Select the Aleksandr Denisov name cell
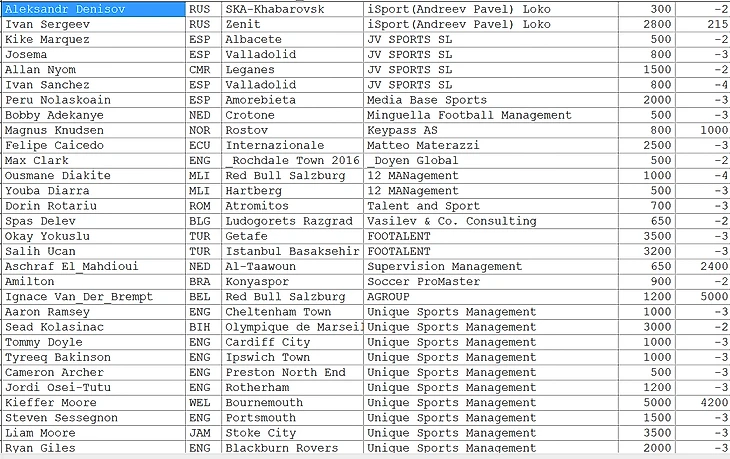This screenshot has width=730, height=459. [94, 9]
